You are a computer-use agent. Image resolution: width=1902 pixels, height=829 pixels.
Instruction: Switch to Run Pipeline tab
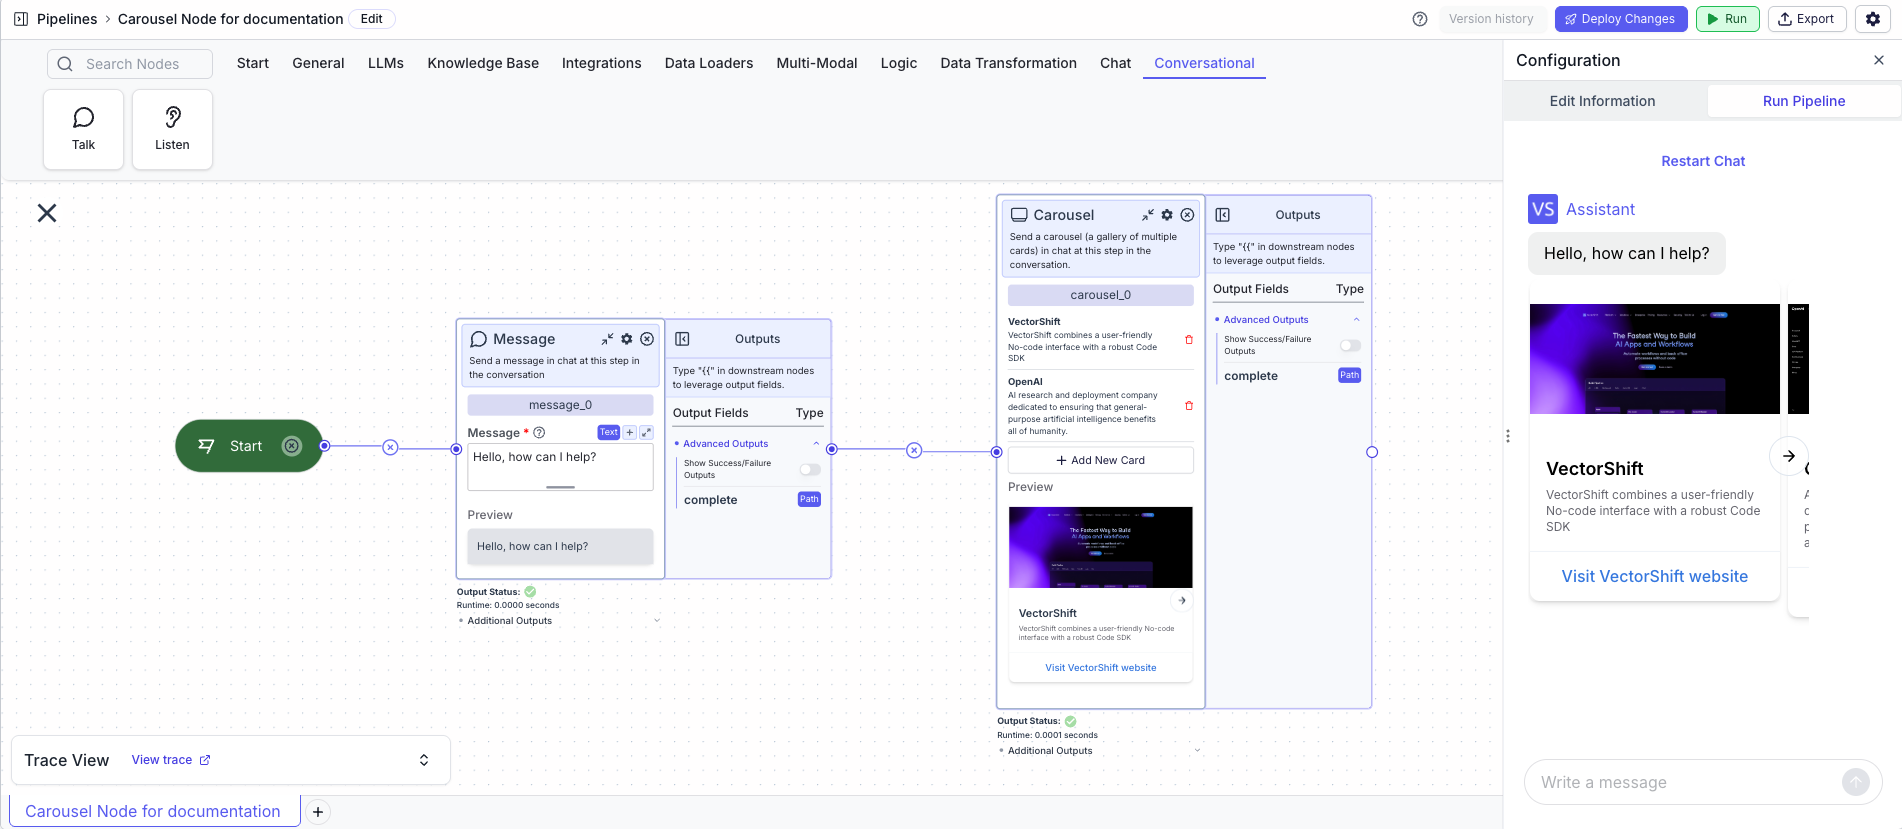click(1804, 101)
